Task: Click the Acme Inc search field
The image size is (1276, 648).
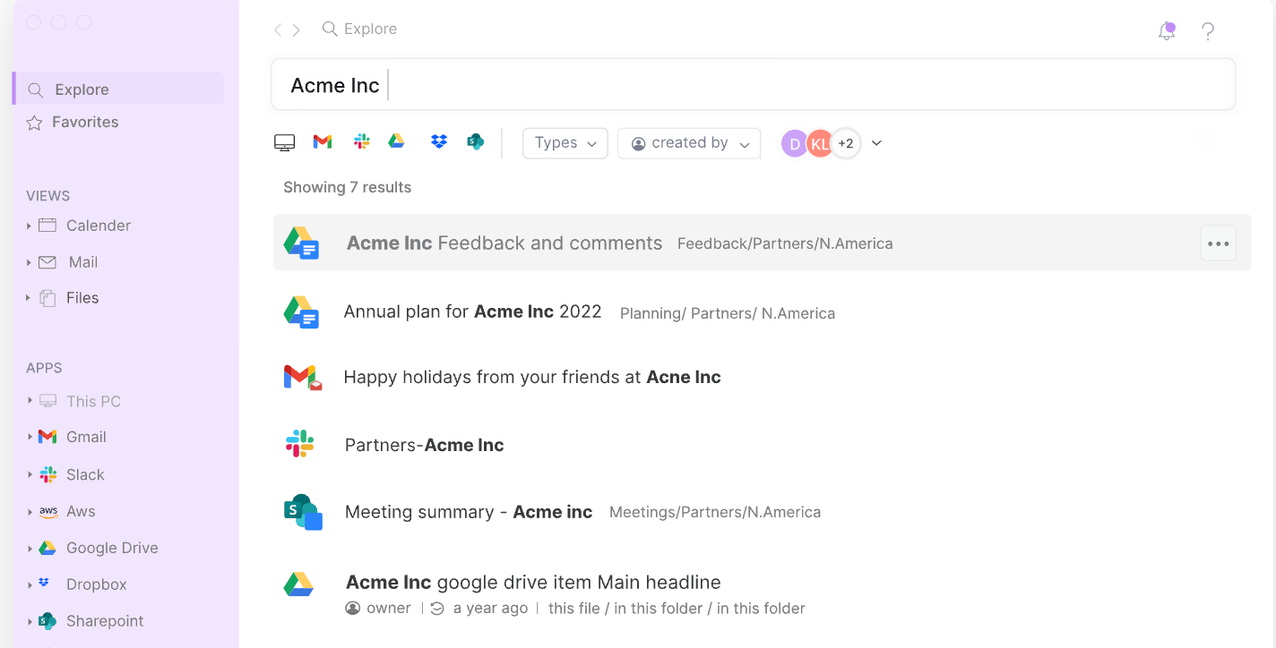Action: [x=752, y=85]
